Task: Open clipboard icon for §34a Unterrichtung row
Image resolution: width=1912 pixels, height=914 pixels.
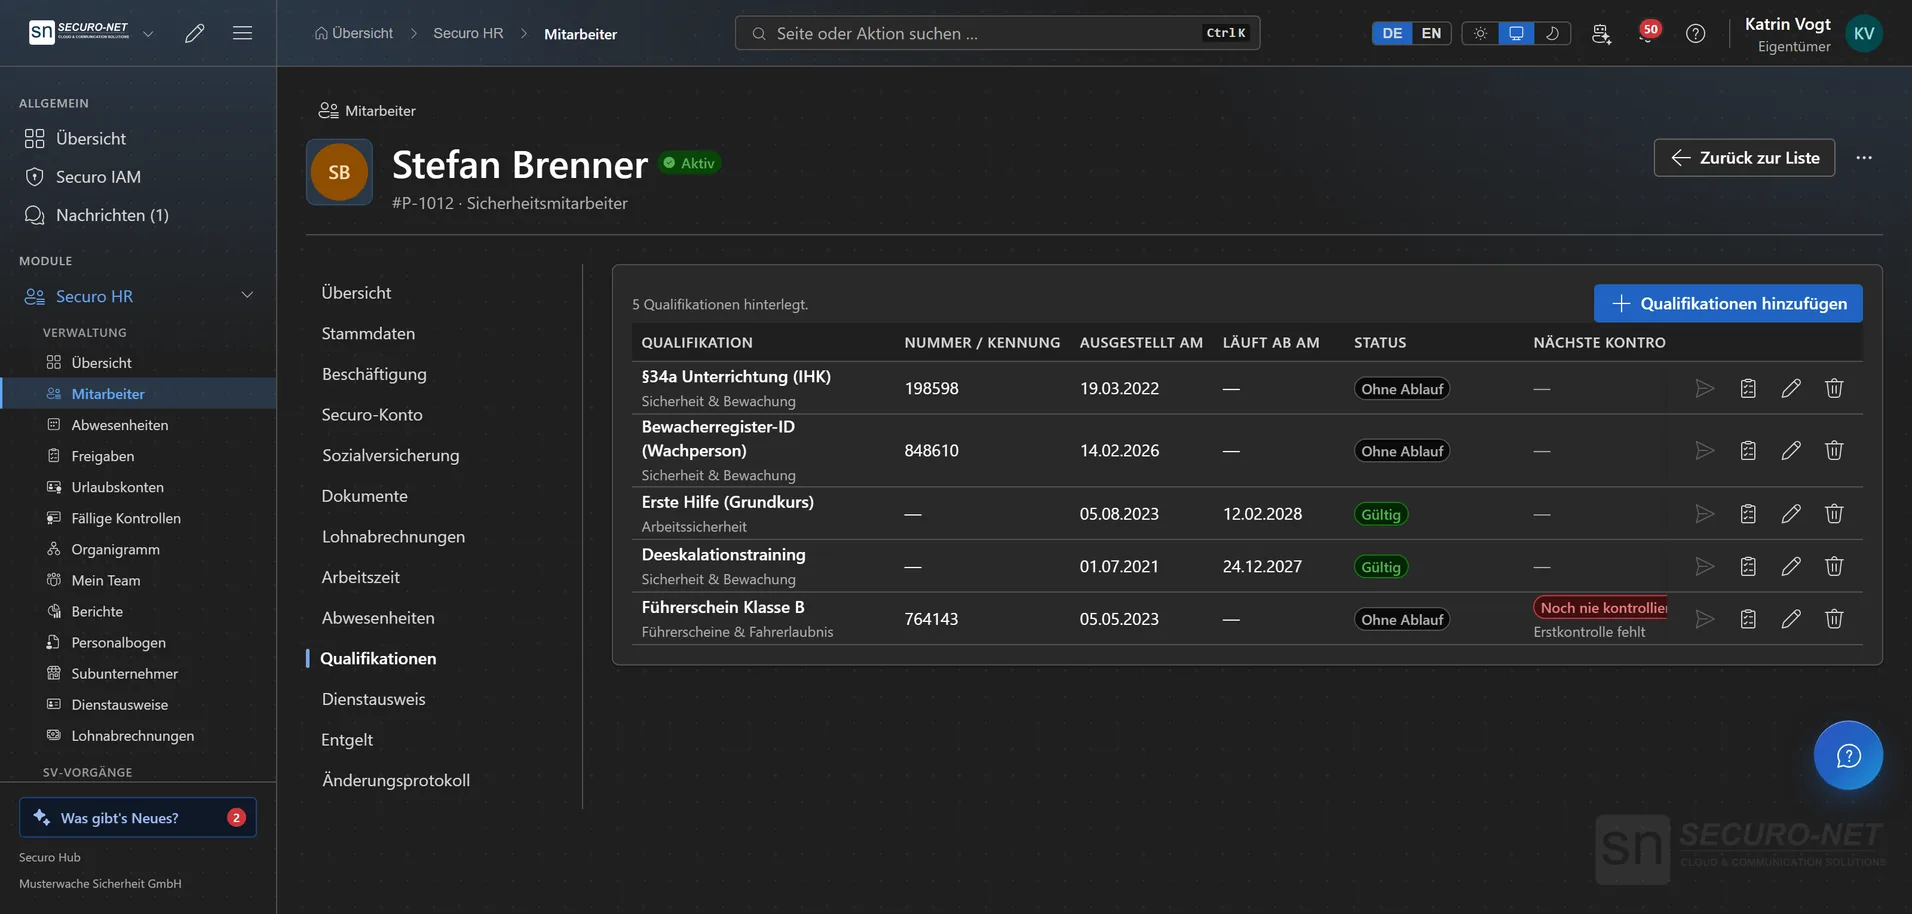Action: [1748, 388]
